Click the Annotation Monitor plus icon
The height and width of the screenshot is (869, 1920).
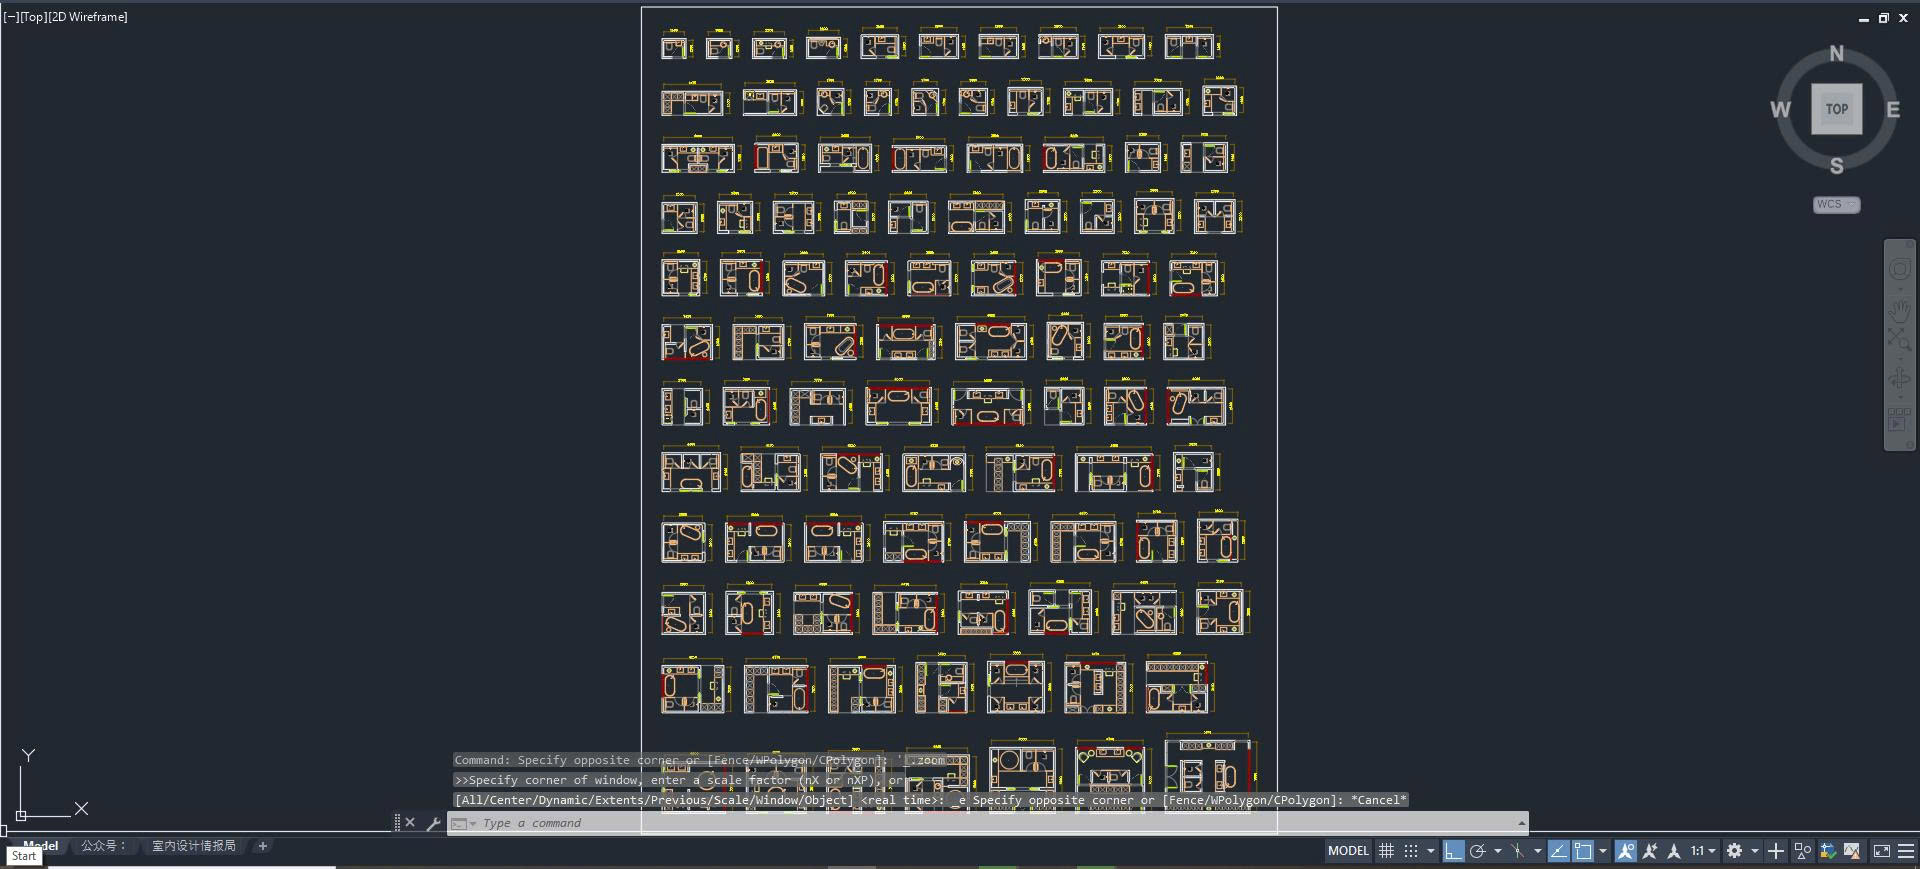coord(1776,851)
